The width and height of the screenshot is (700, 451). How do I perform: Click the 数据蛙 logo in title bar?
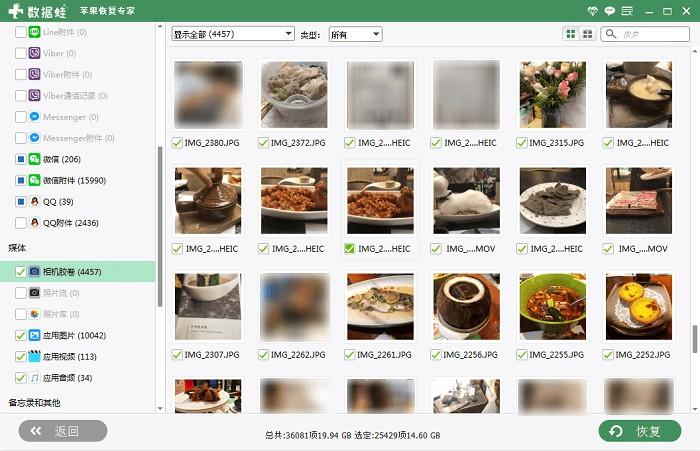coord(38,11)
